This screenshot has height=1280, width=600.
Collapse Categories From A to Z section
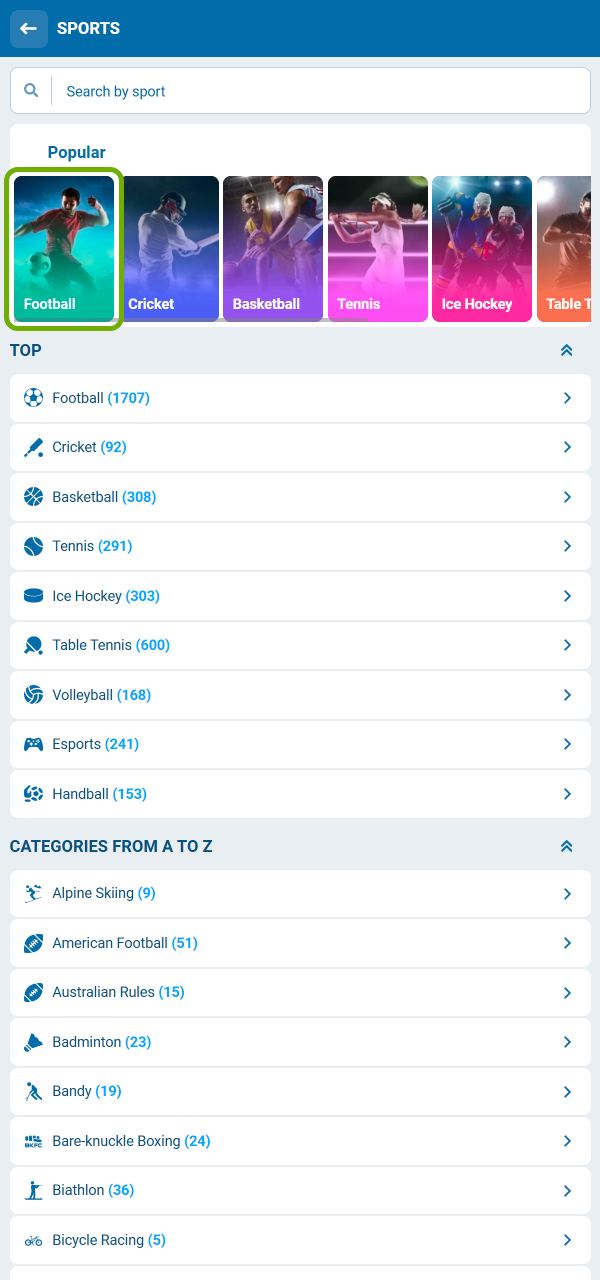pos(566,846)
